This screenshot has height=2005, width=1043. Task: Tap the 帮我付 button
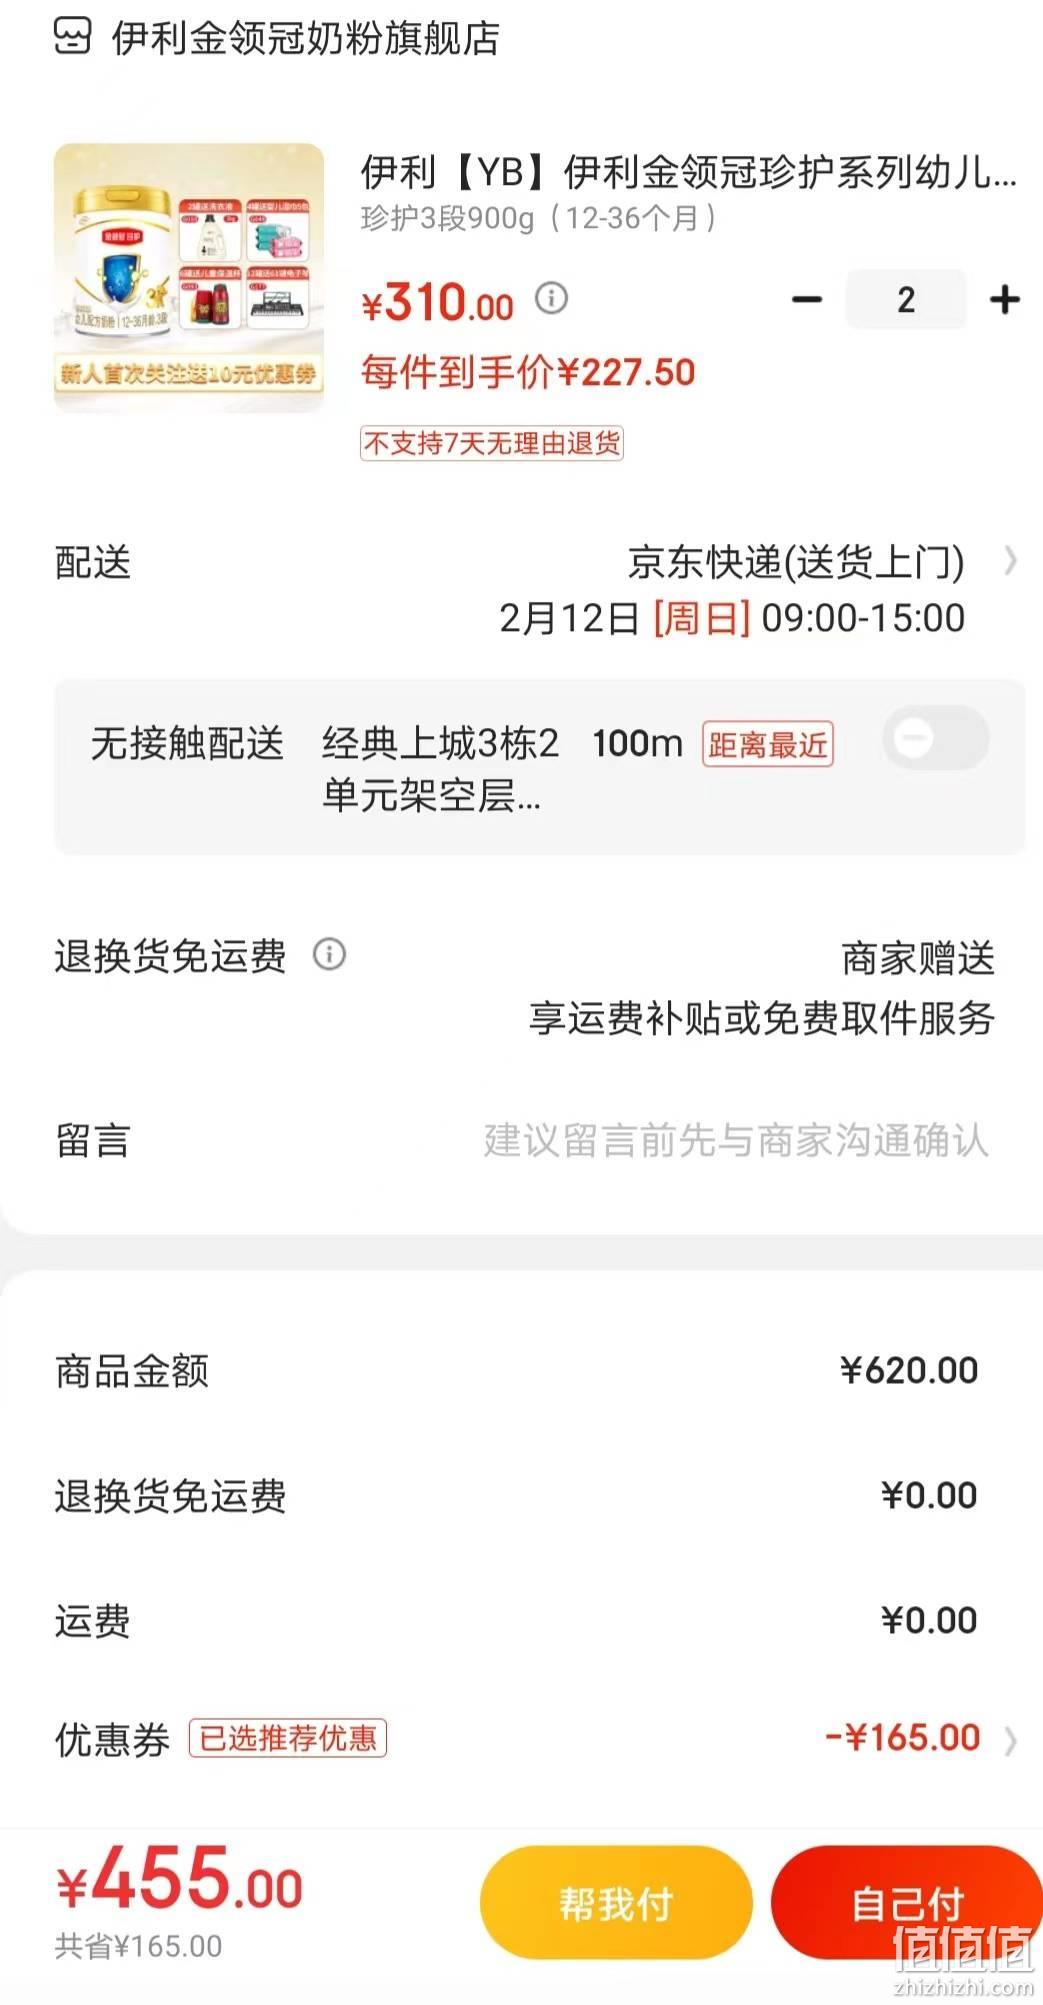[616, 1903]
